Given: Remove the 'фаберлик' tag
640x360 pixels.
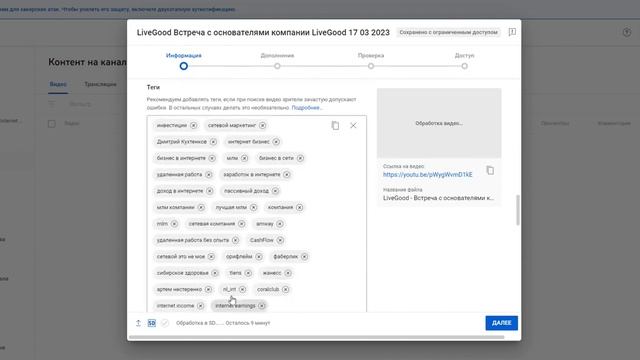Looking at the screenshot, I should 304,256.
